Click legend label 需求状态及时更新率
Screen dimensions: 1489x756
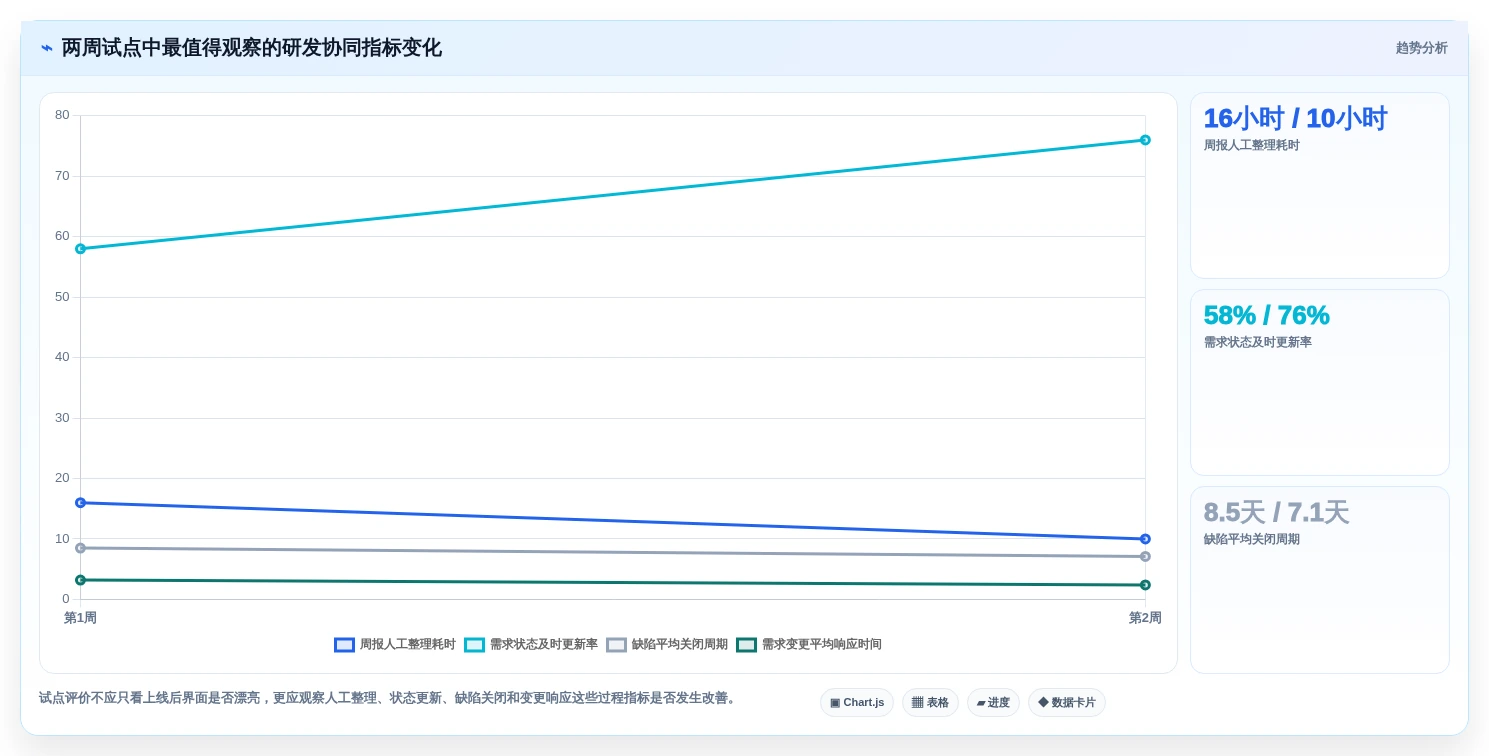[x=544, y=645]
